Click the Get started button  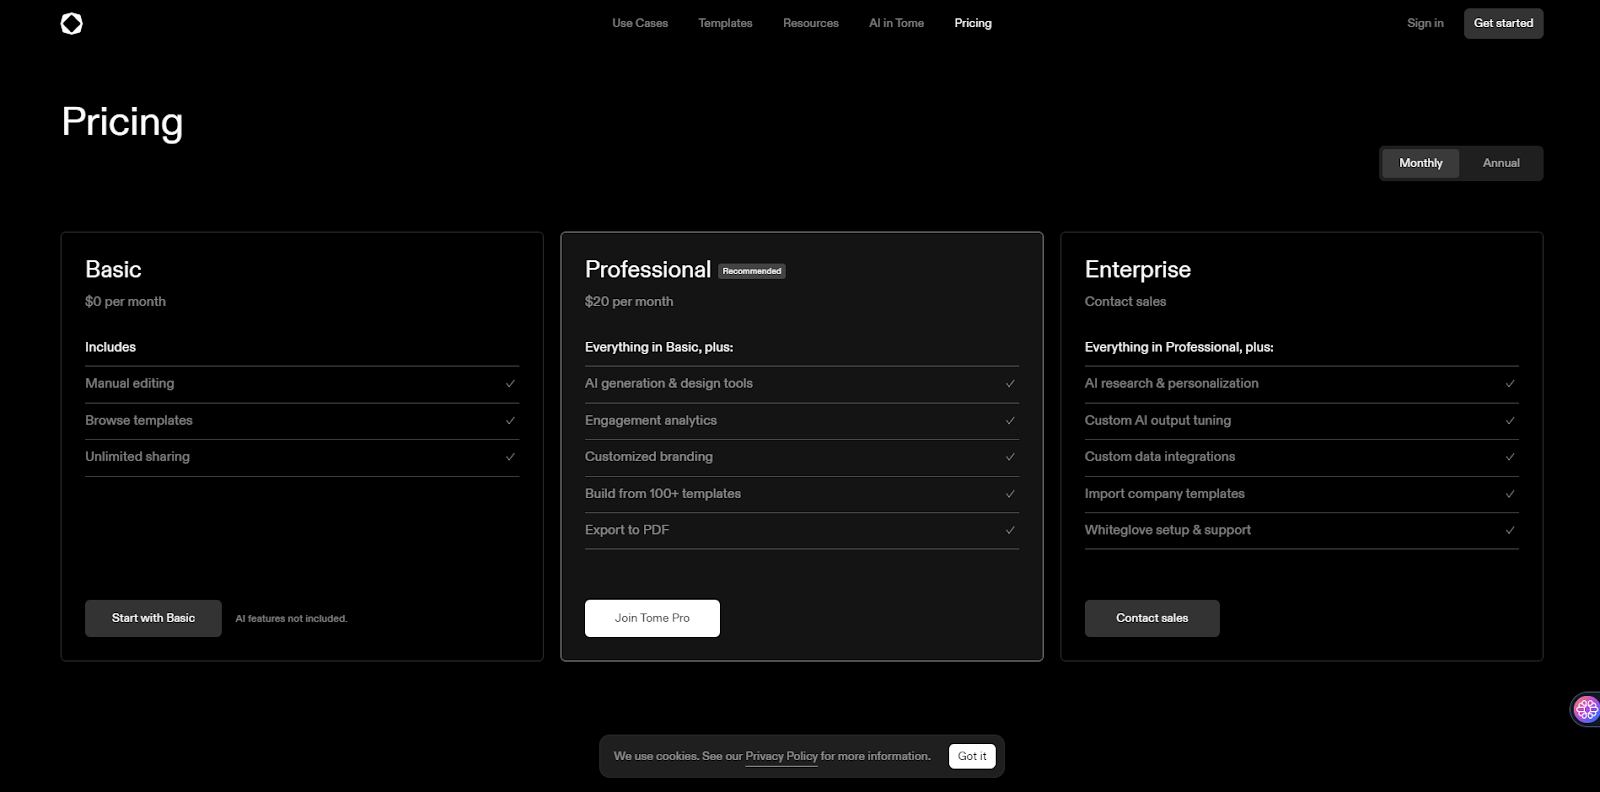(1503, 23)
